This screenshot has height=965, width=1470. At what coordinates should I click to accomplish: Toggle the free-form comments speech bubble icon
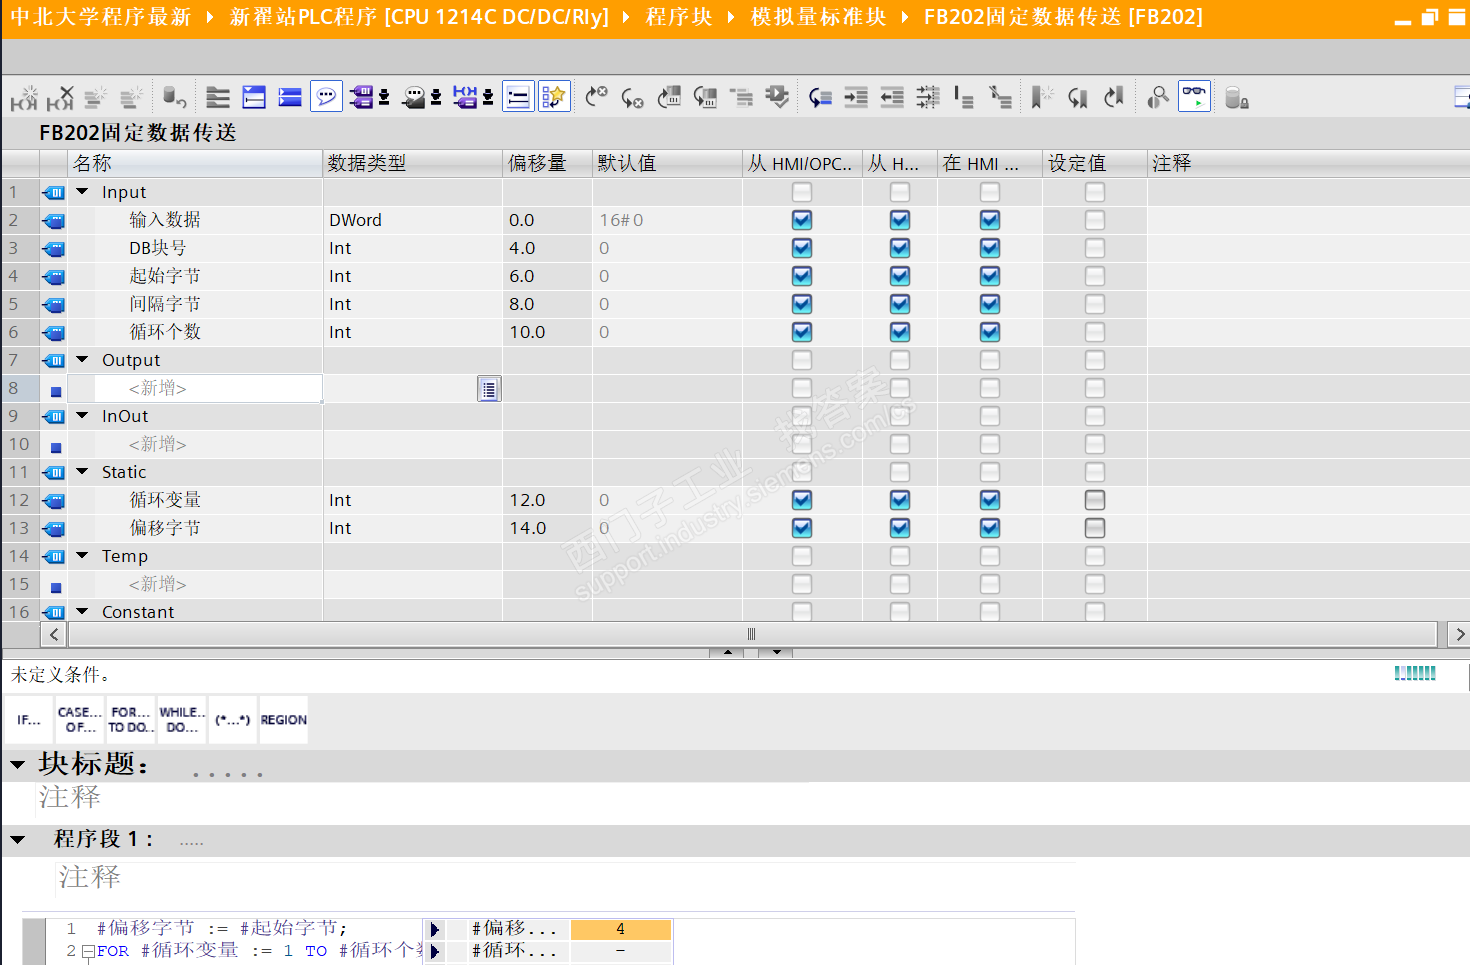coord(326,97)
